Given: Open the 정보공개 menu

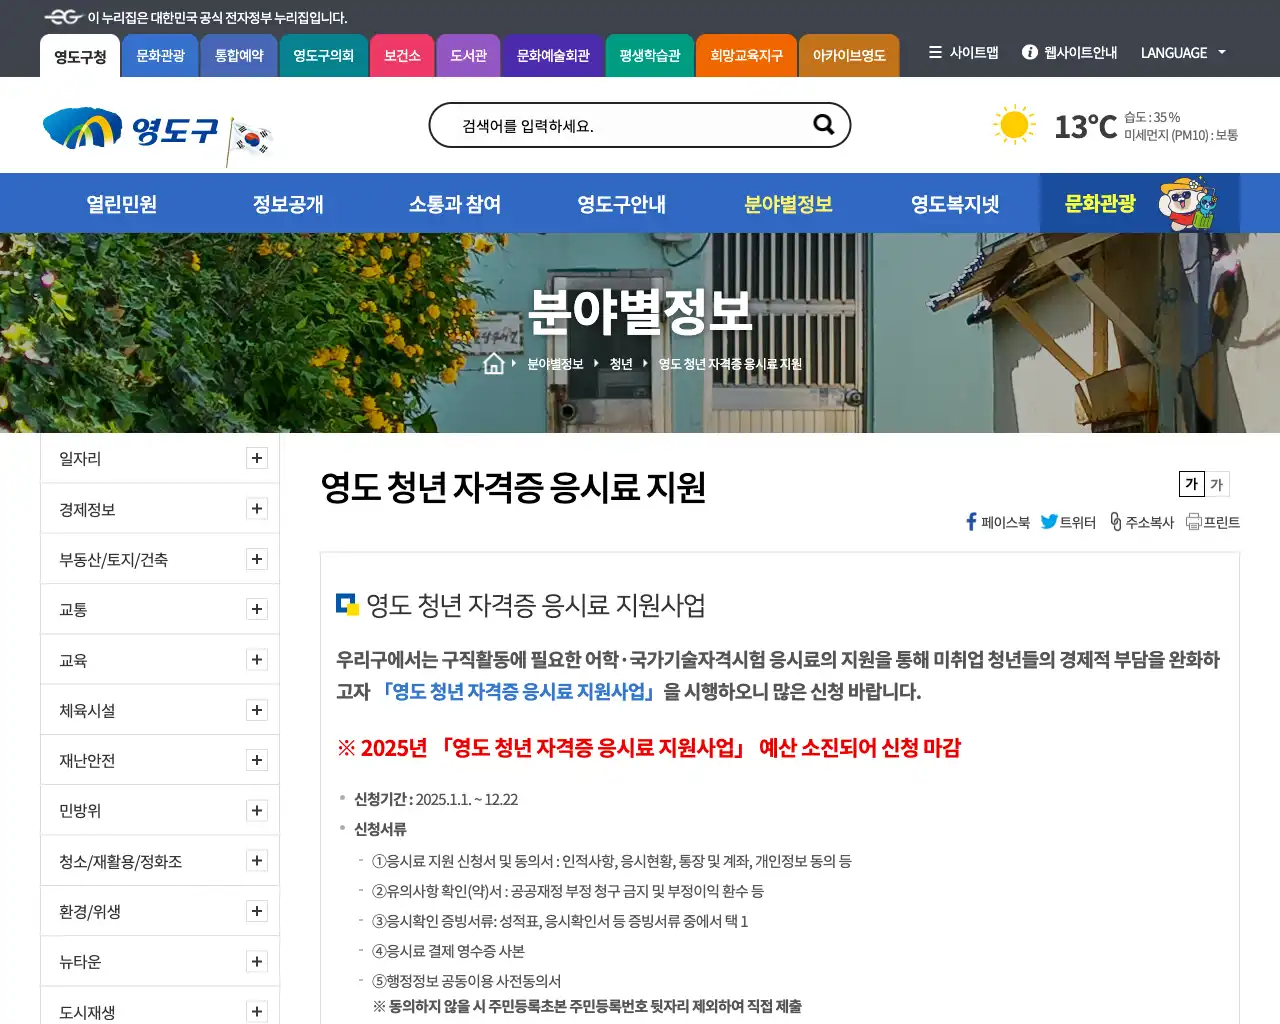Looking at the screenshot, I should (287, 203).
